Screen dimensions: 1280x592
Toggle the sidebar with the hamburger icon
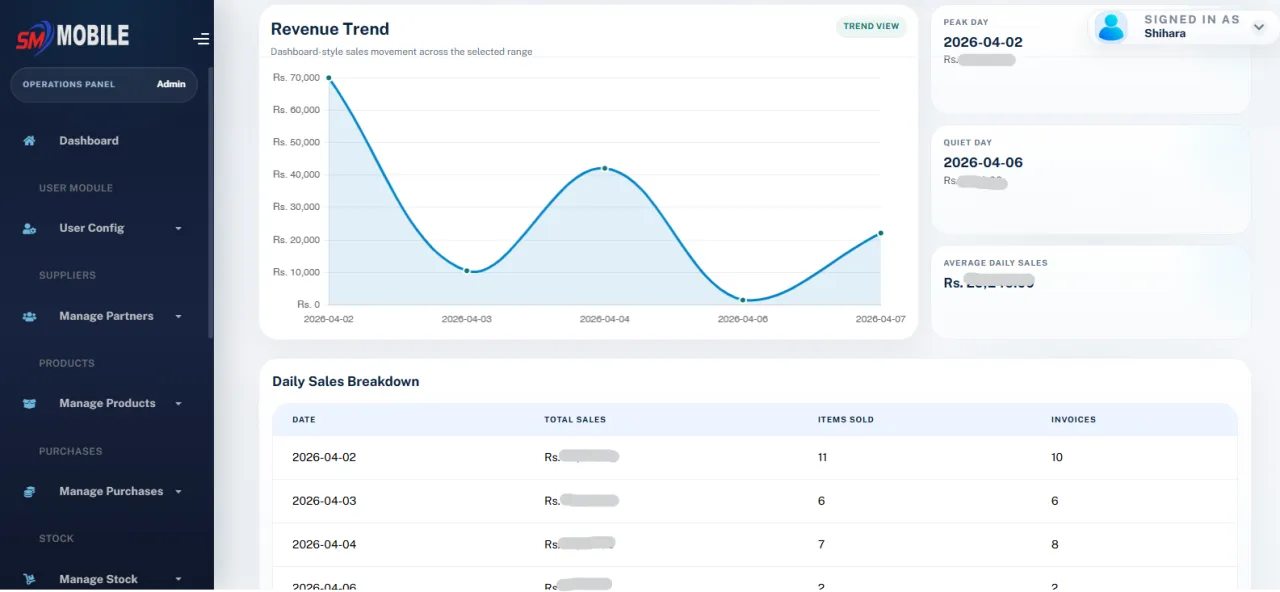(201, 39)
